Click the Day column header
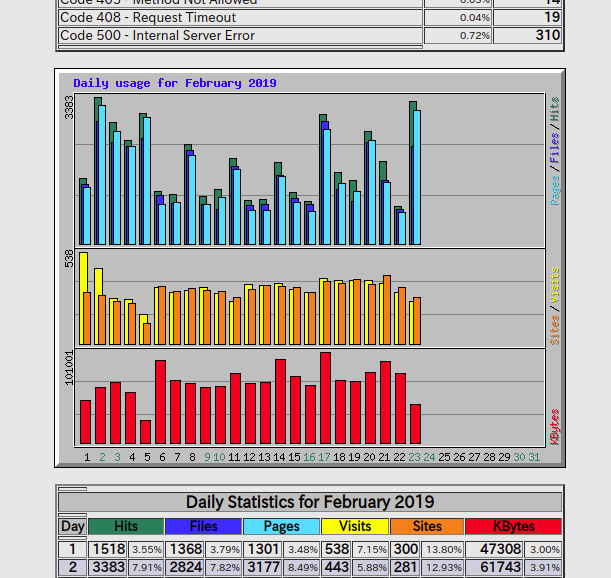The image size is (611, 578). click(x=72, y=526)
